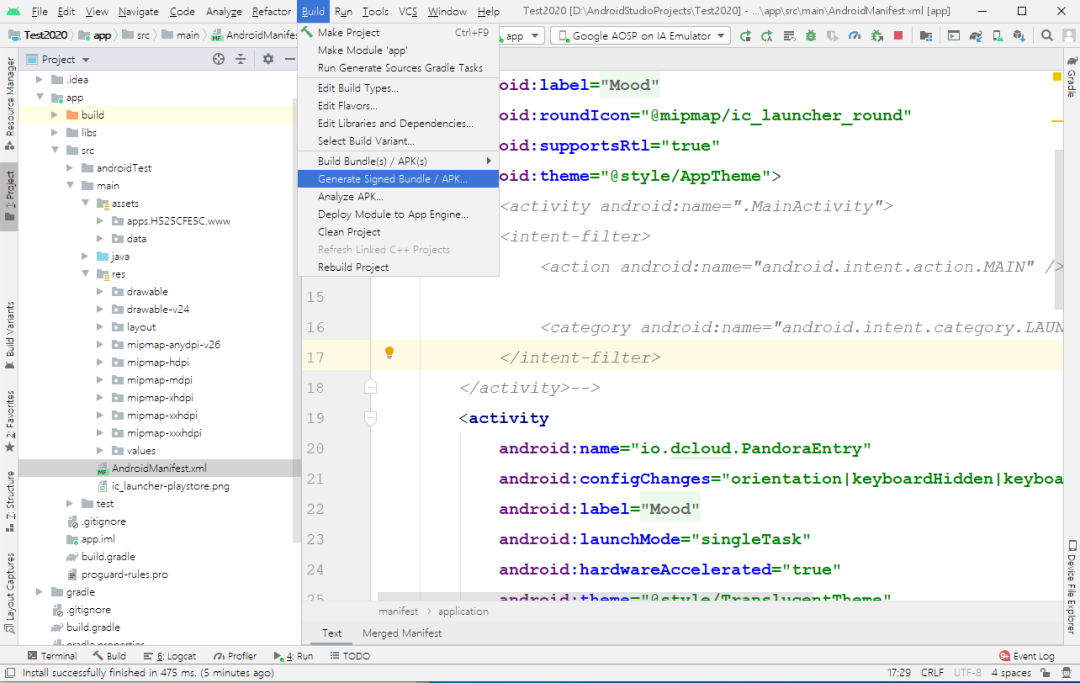Switch to the Merged Manifest tab
Image resolution: width=1080 pixels, height=683 pixels.
pos(401,633)
